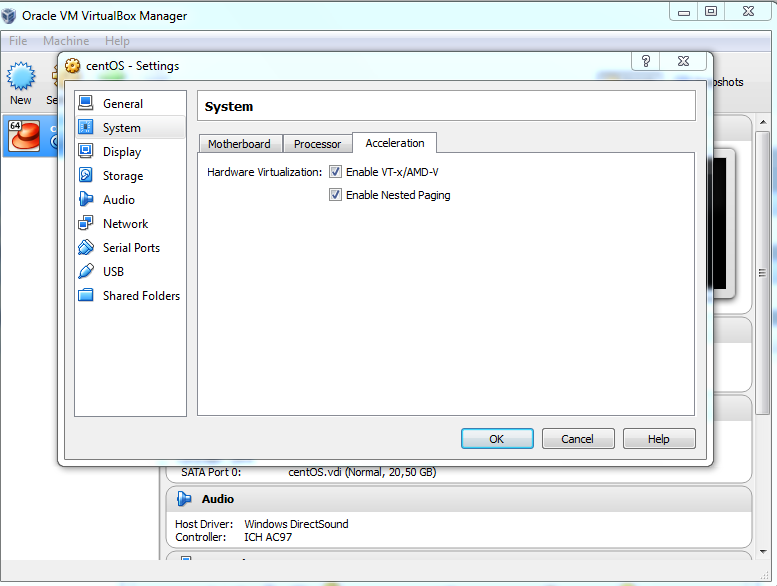Viewport: 777px width, 586px height.
Task: Click the New machine starburst icon
Action: (x=21, y=76)
